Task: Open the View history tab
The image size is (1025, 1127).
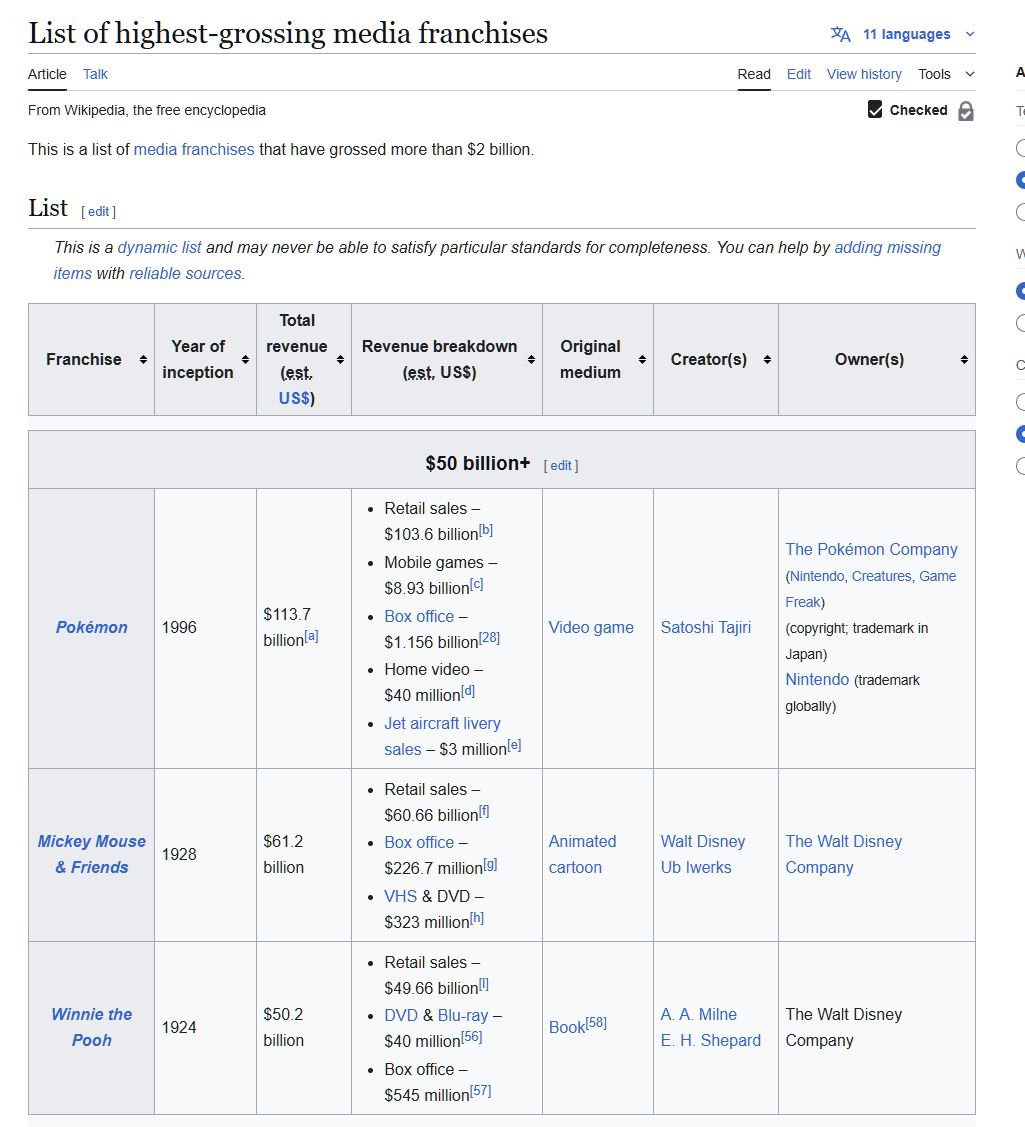Action: pos(864,74)
